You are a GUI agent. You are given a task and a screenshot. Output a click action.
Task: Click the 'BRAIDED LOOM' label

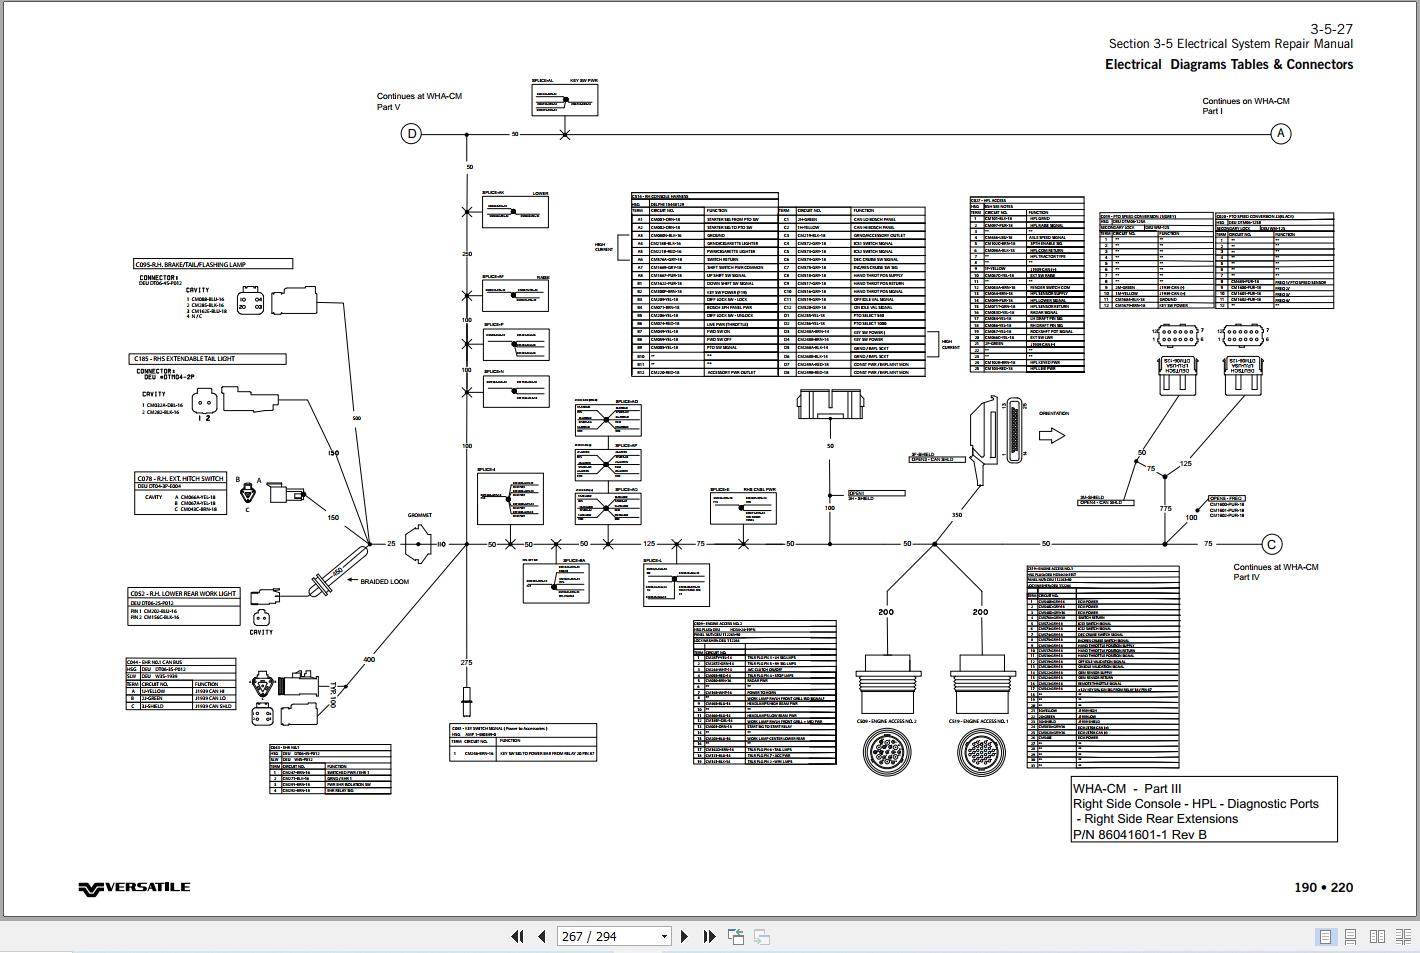pos(384,581)
